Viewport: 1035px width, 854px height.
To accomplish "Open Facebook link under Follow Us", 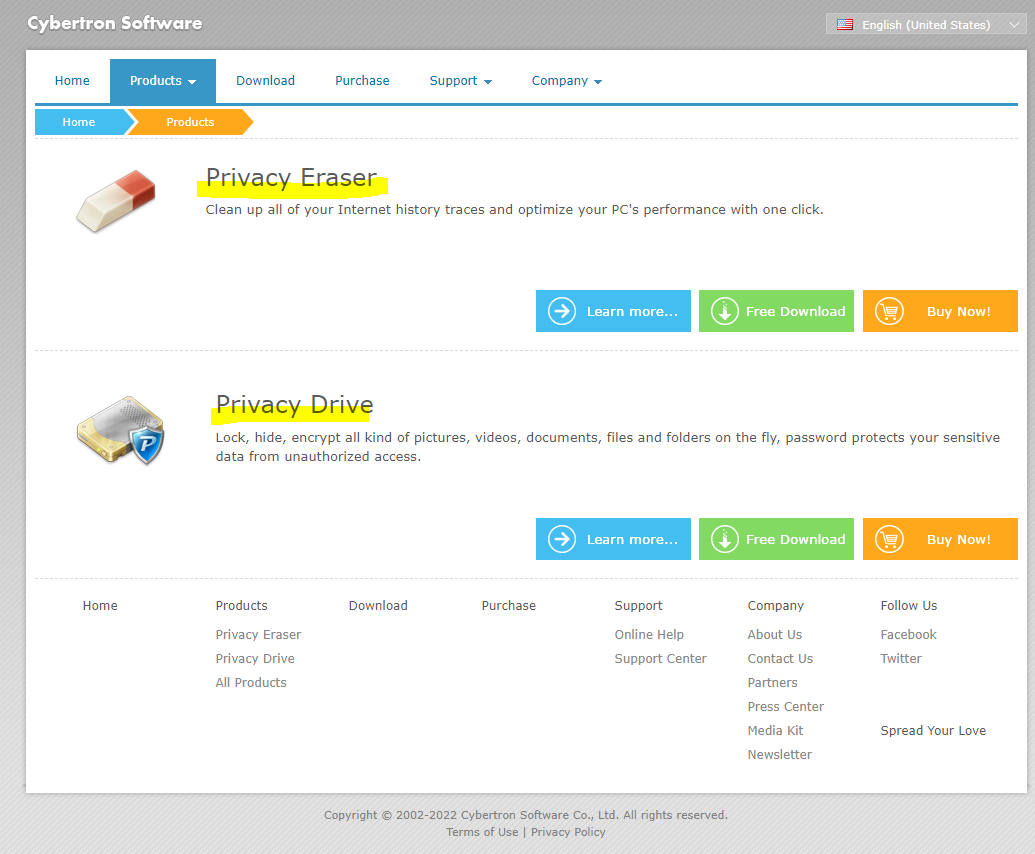I will coord(908,634).
